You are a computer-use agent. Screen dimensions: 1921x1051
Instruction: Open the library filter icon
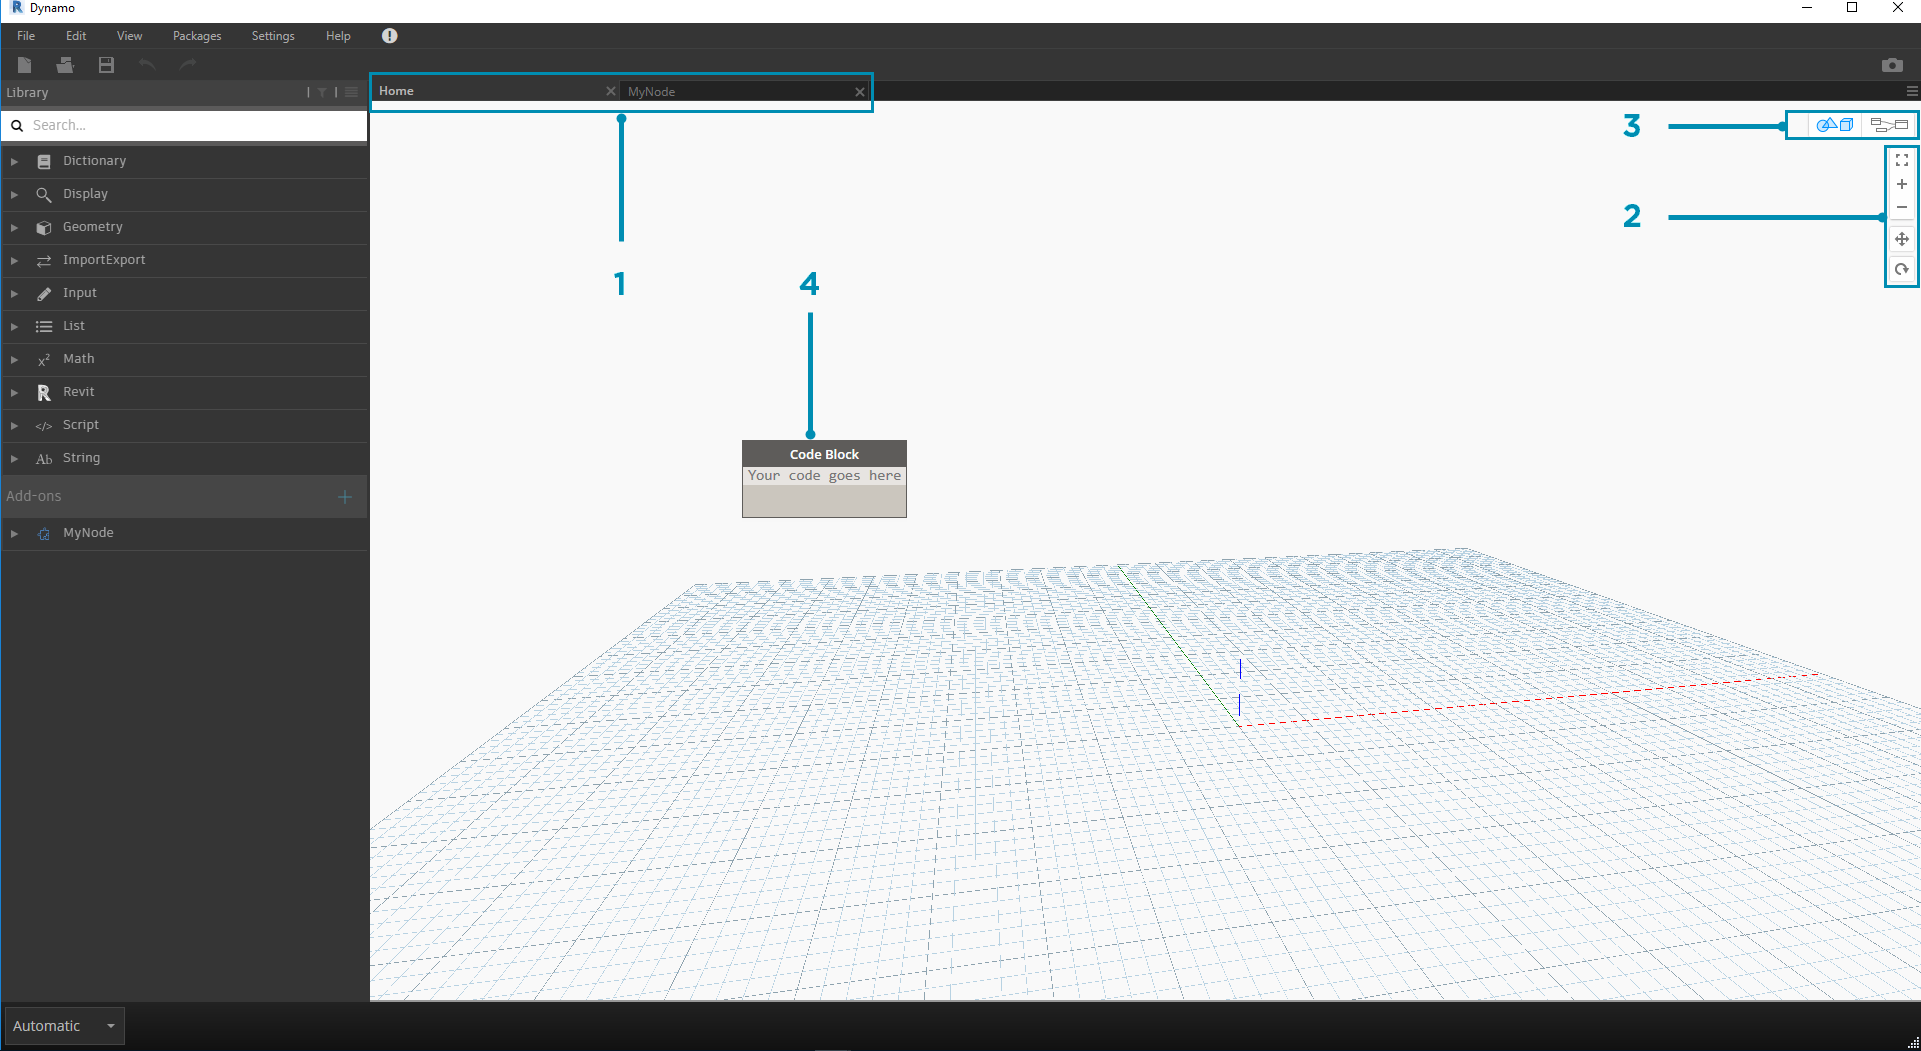(321, 92)
